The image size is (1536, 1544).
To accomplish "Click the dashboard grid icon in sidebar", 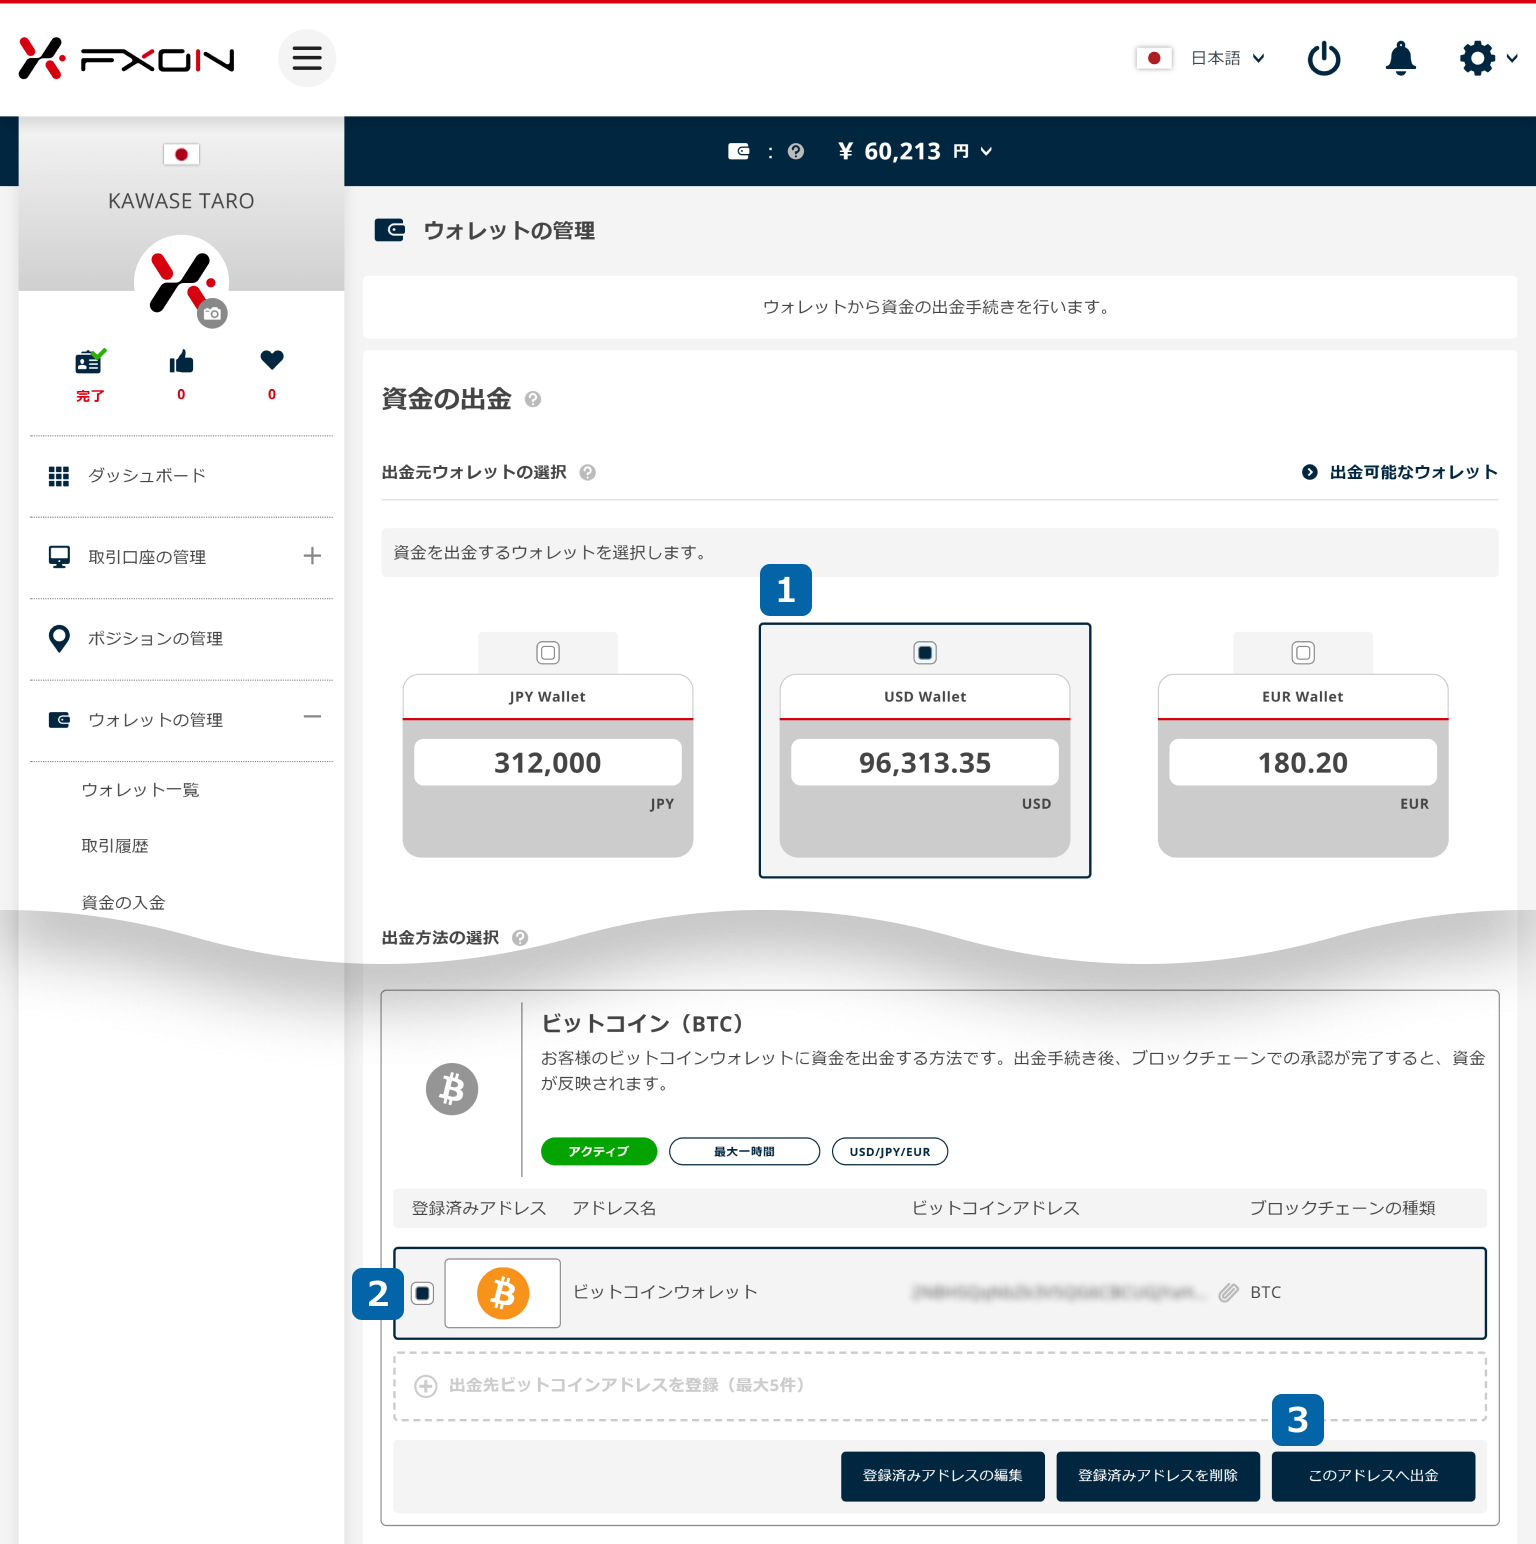I will (59, 476).
